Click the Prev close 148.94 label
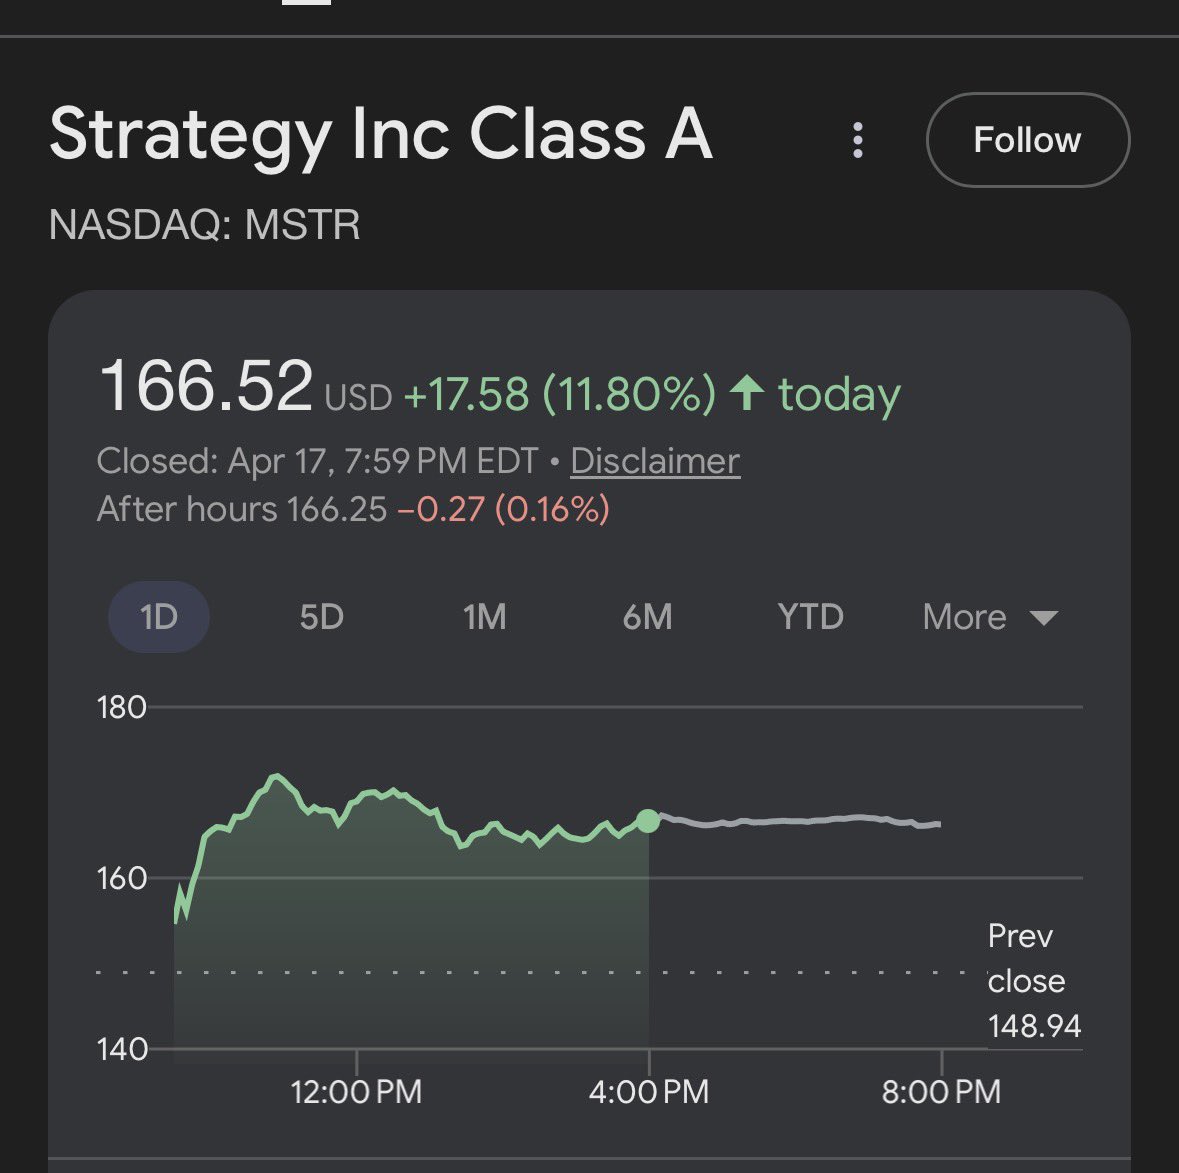Viewport: 1179px width, 1173px height. click(x=1033, y=981)
